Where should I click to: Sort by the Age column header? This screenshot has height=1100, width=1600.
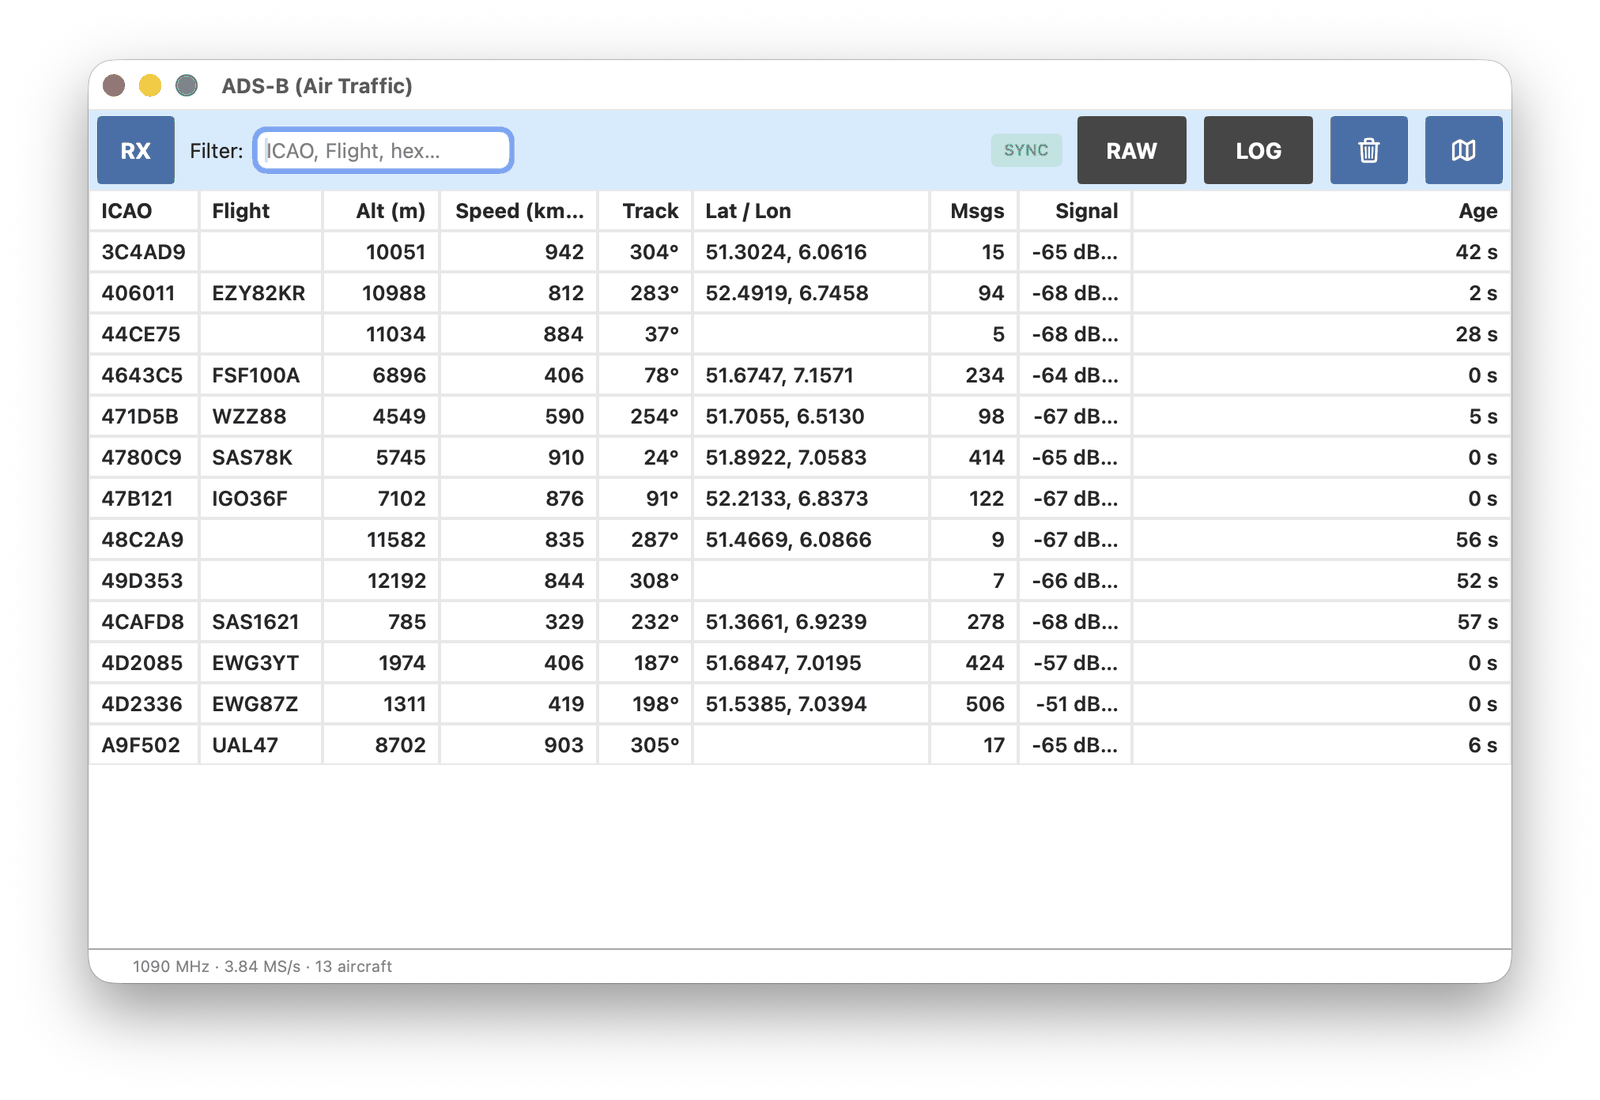[1322, 211]
